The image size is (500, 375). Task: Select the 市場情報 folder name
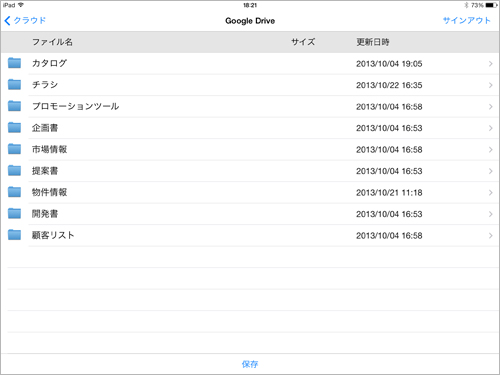49,149
